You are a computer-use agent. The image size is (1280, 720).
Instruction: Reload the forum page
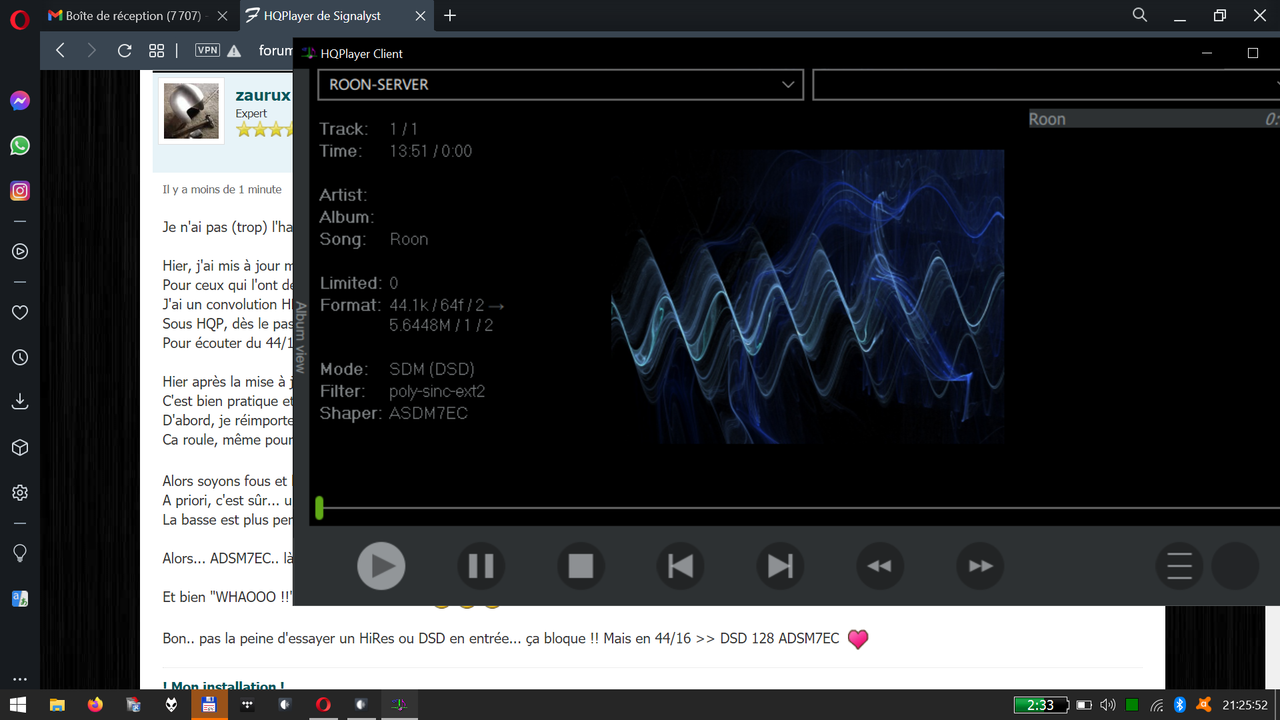pos(124,50)
